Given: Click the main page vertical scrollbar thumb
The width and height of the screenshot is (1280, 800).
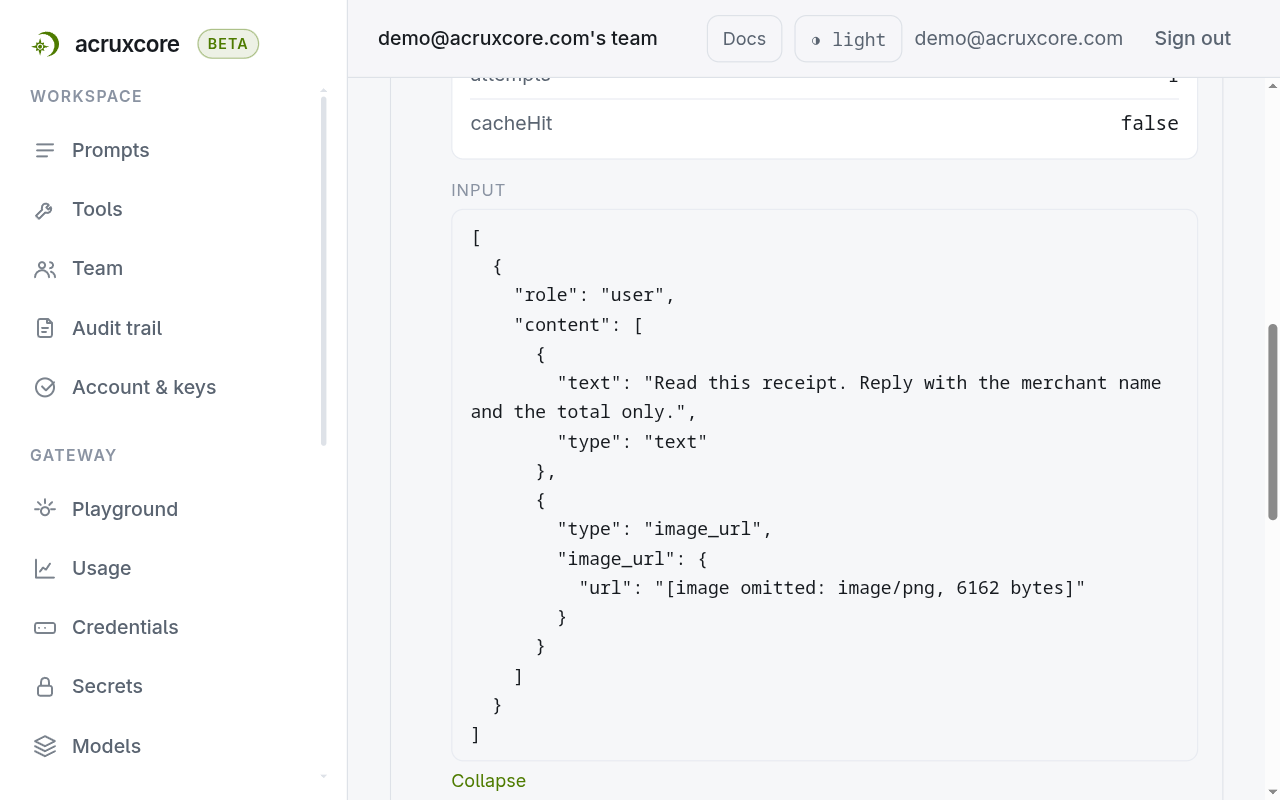Looking at the screenshot, I should point(1273,422).
